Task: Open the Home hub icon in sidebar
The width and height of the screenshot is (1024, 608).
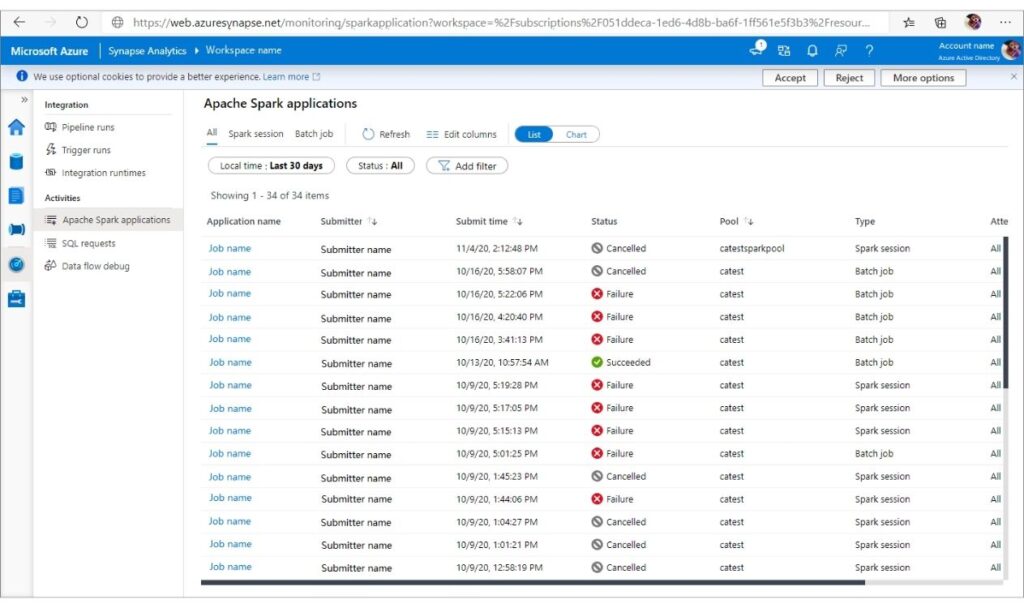Action: (16, 127)
